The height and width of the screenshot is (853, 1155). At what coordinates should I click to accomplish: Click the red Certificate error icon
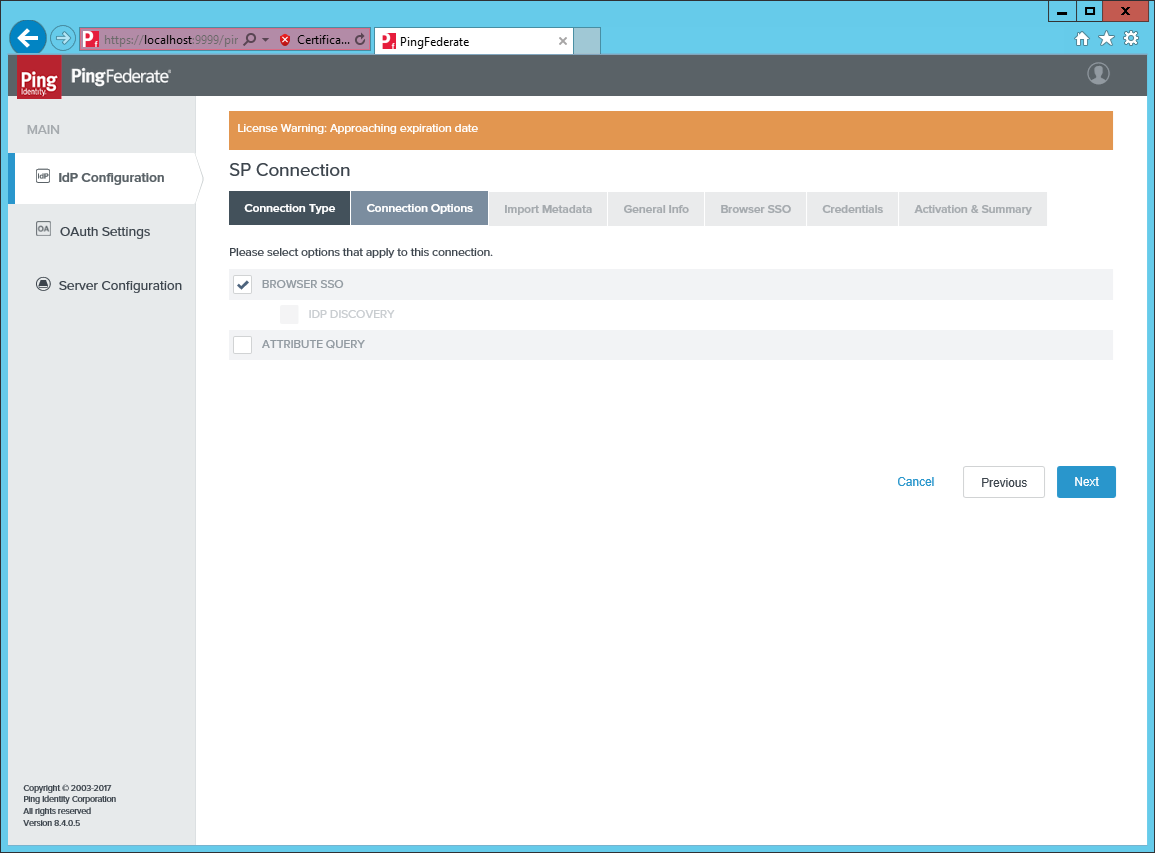(285, 40)
